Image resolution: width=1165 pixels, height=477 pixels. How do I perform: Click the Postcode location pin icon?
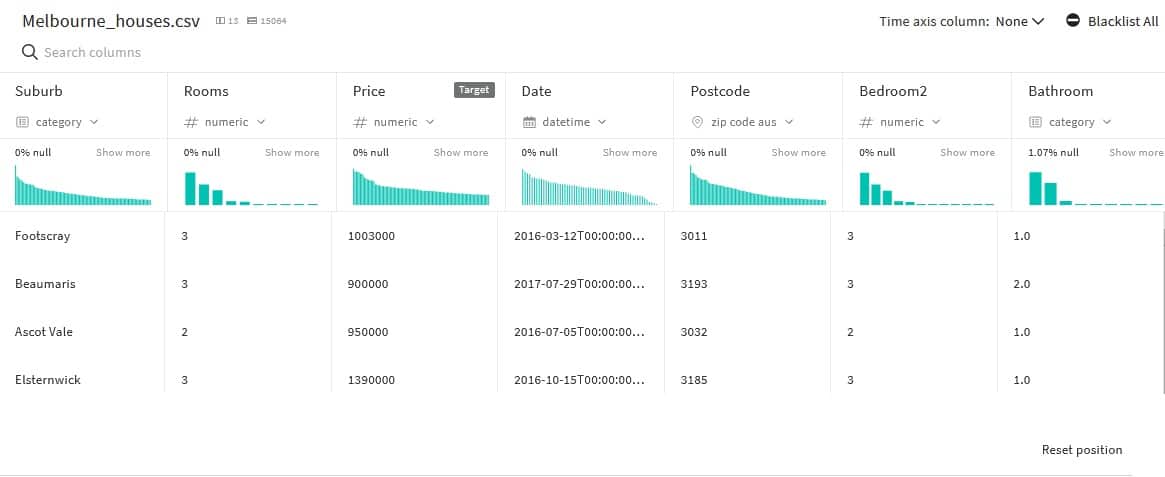pos(698,122)
